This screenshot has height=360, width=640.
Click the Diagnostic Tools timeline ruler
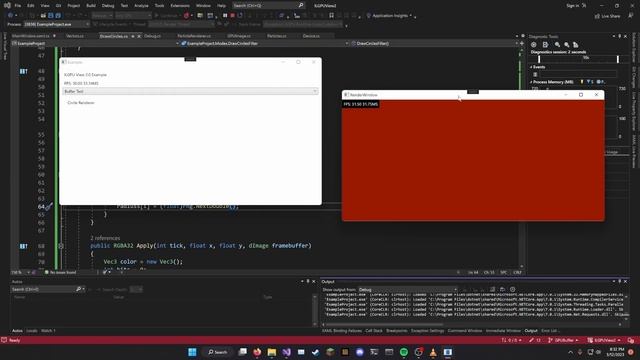579,59
